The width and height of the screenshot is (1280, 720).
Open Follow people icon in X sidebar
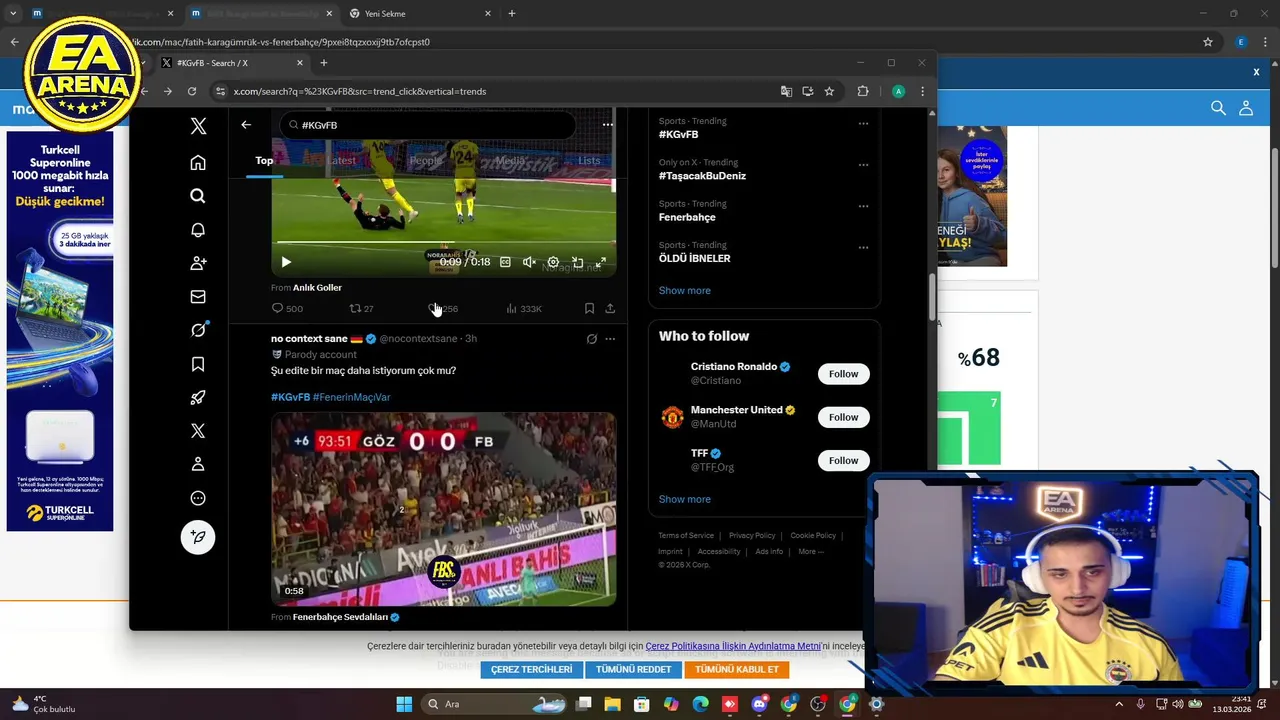point(198,263)
